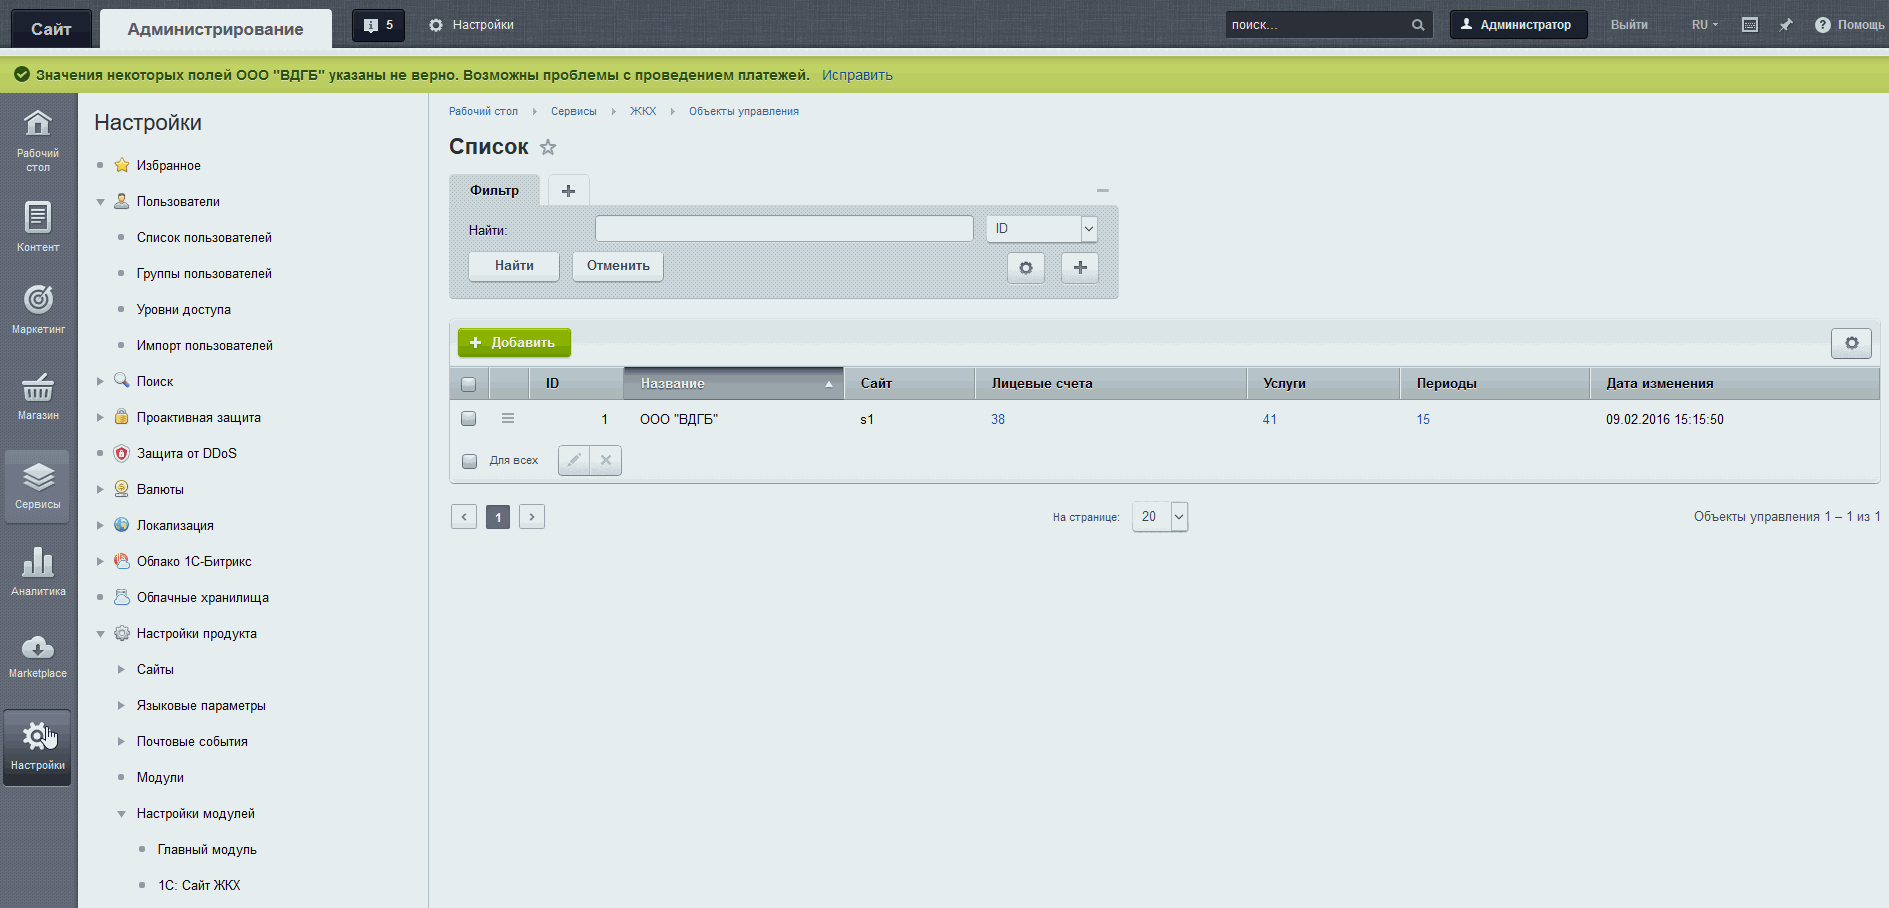Switch to the Администрирование tab
This screenshot has height=908, width=1889.
click(215, 29)
